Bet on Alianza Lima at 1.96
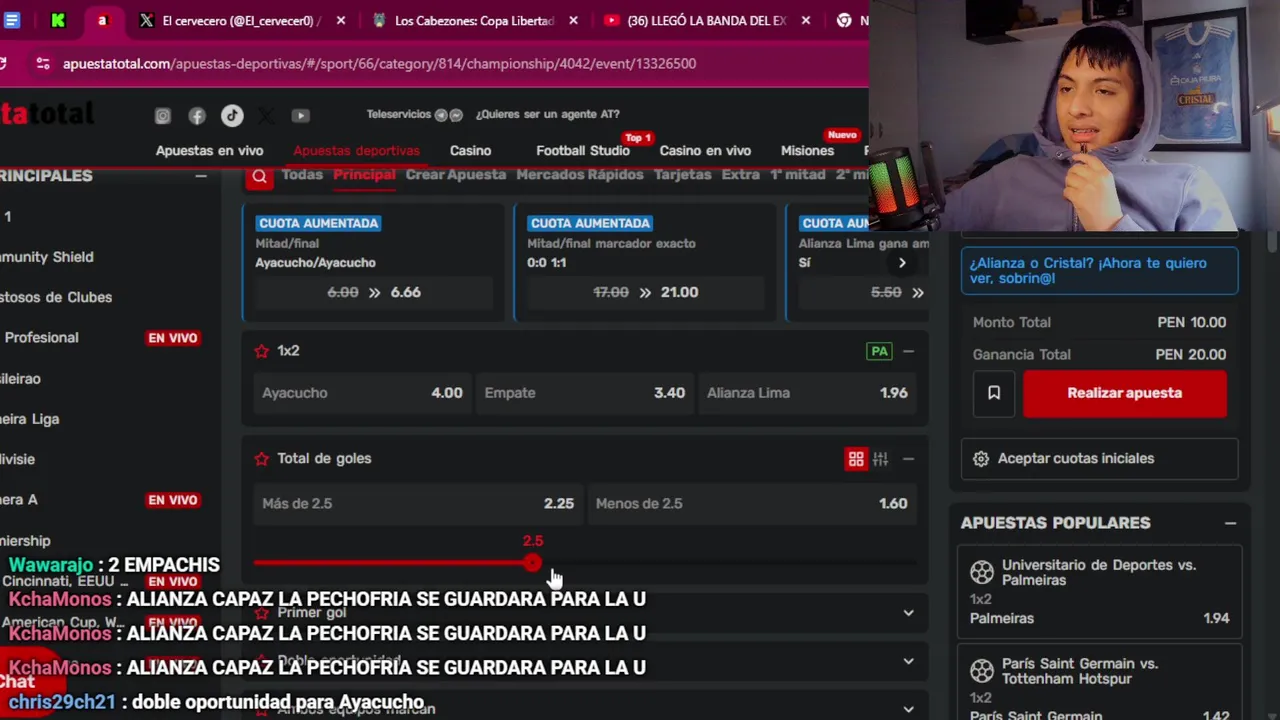Viewport: 1280px width, 720px height. [x=807, y=393]
